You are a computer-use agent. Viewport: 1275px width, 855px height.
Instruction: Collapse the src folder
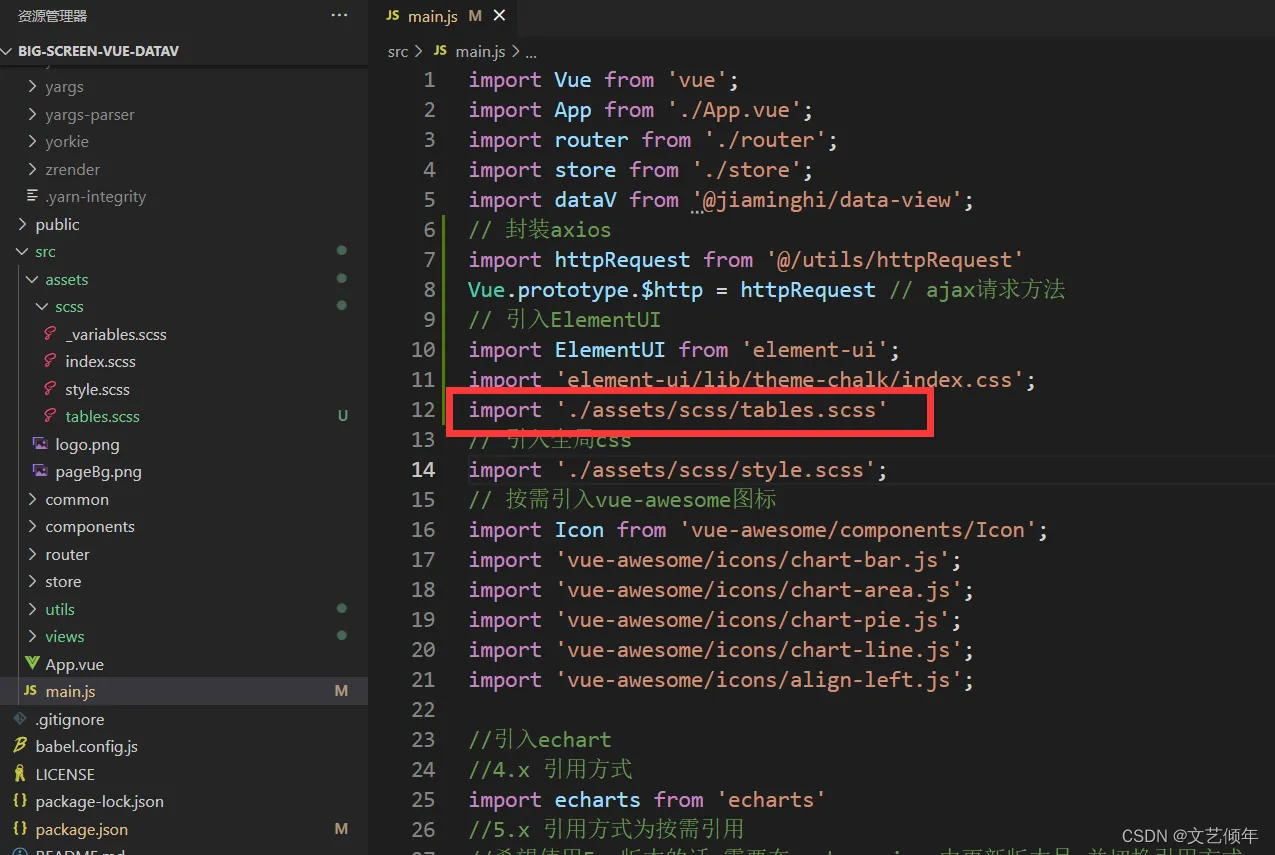(45, 252)
